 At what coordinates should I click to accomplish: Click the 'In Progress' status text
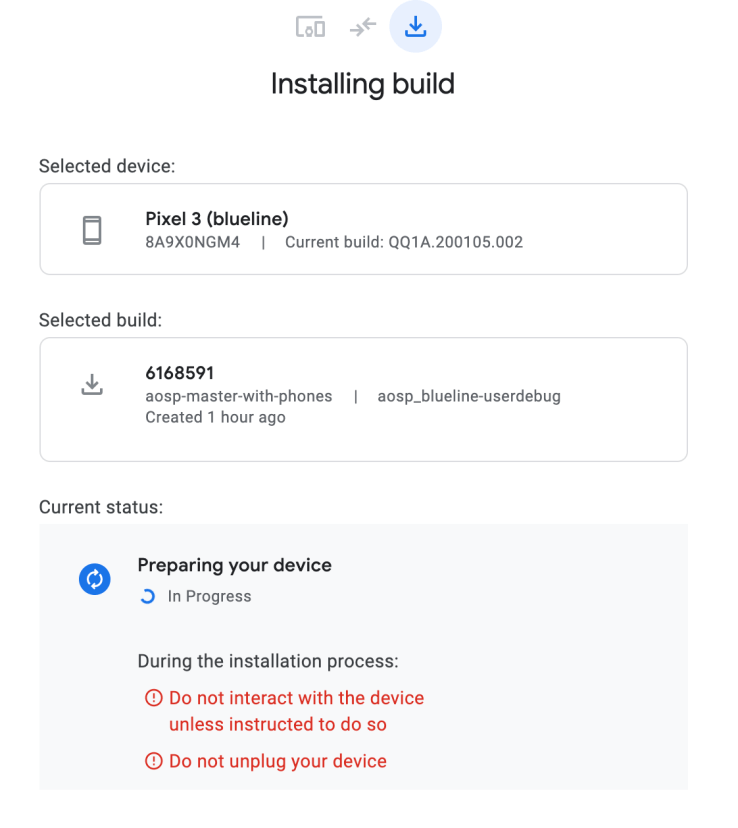210,597
